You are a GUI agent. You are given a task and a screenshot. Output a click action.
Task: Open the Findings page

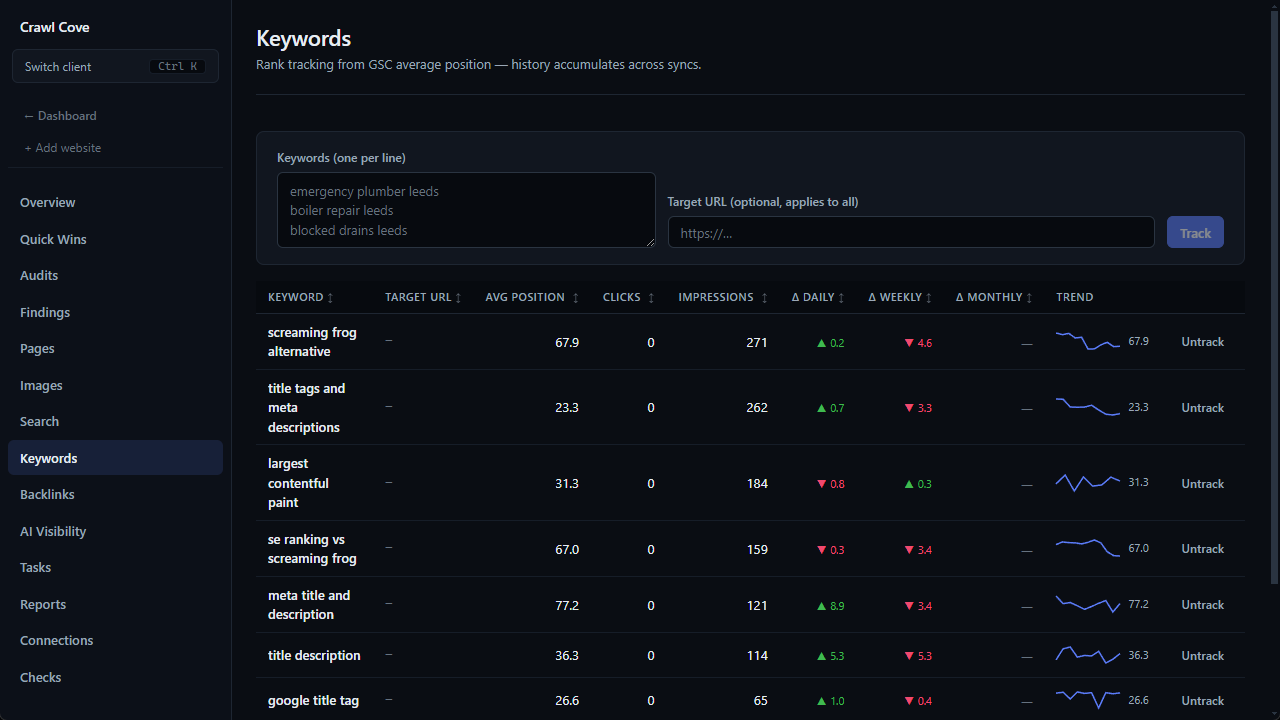click(115, 312)
